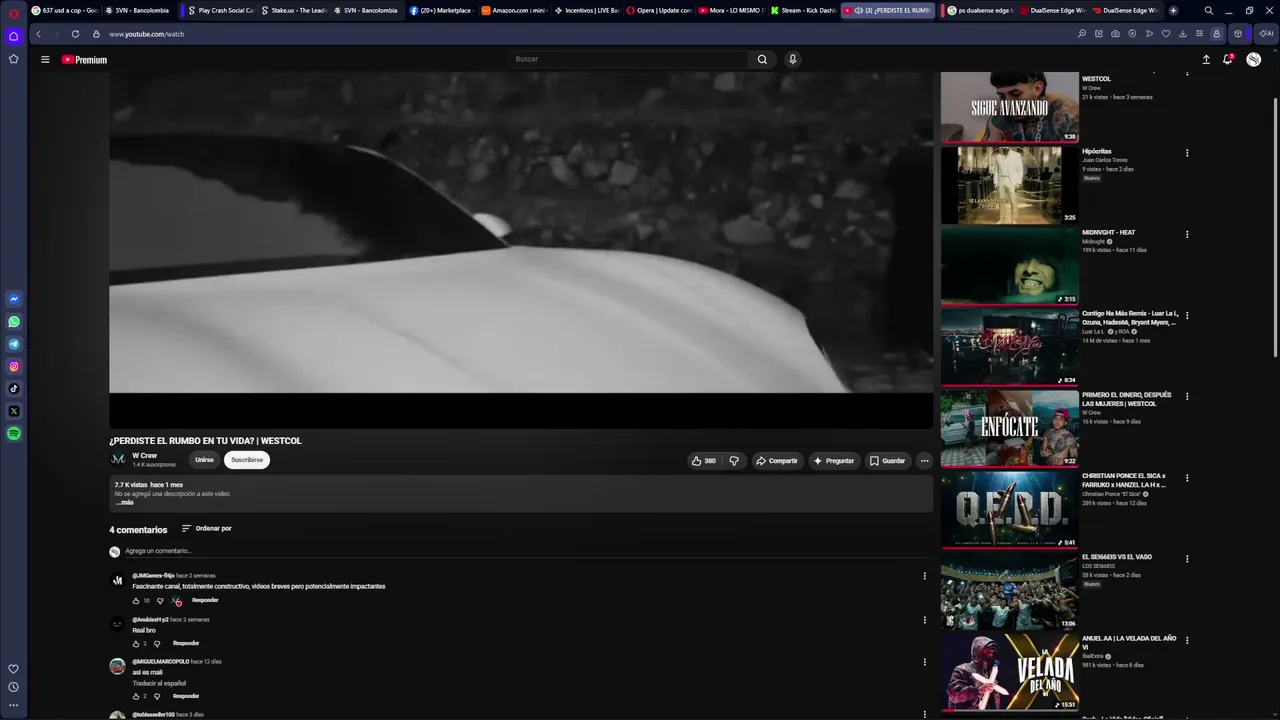Open options for PRIMERO EL DINERO video
The image size is (1280, 720).
tap(1187, 396)
